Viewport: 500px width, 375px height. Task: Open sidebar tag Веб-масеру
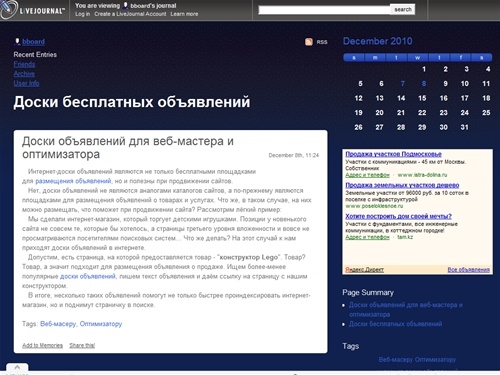(x=396, y=360)
